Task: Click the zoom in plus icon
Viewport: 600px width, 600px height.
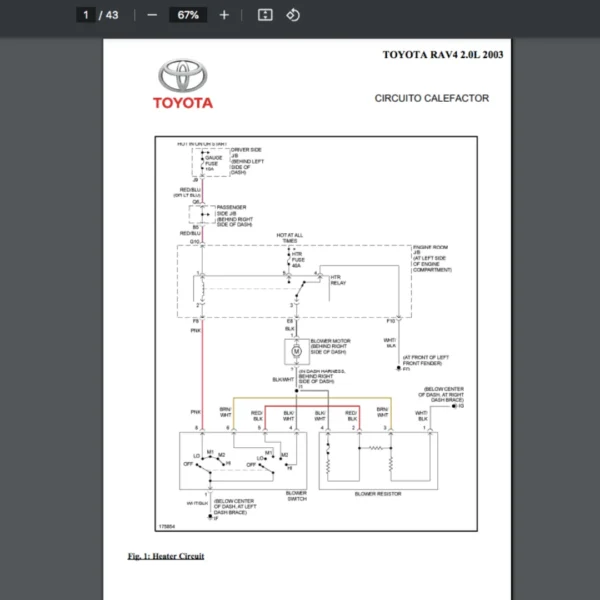Action: [x=224, y=15]
